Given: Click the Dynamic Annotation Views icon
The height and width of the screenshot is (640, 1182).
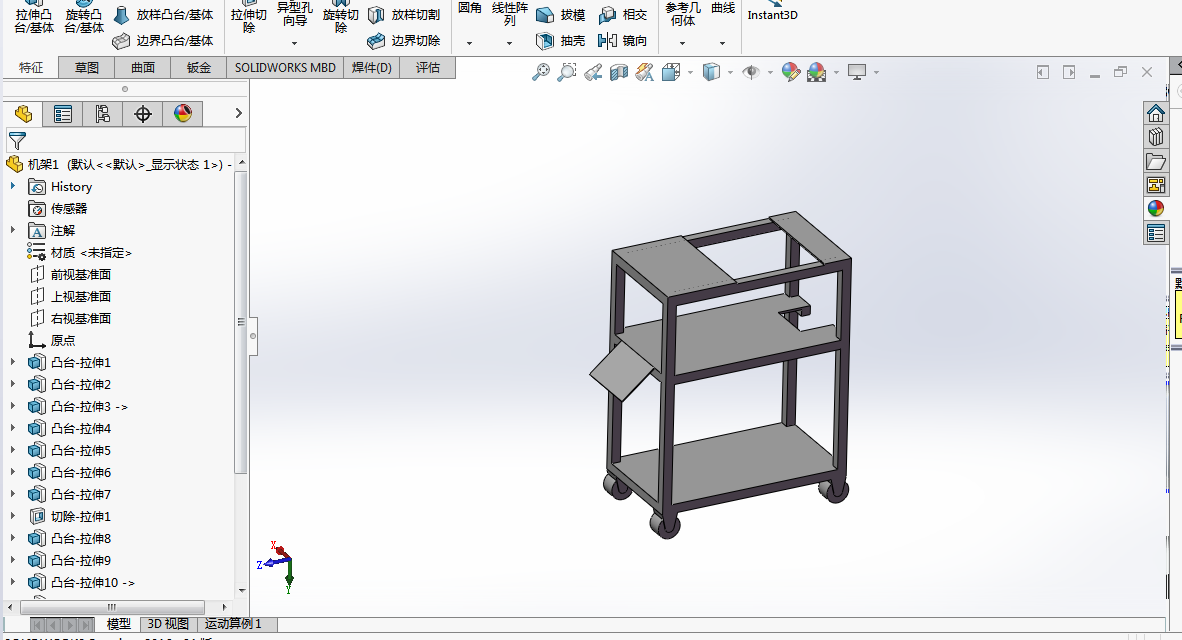Looking at the screenshot, I should click(x=644, y=72).
